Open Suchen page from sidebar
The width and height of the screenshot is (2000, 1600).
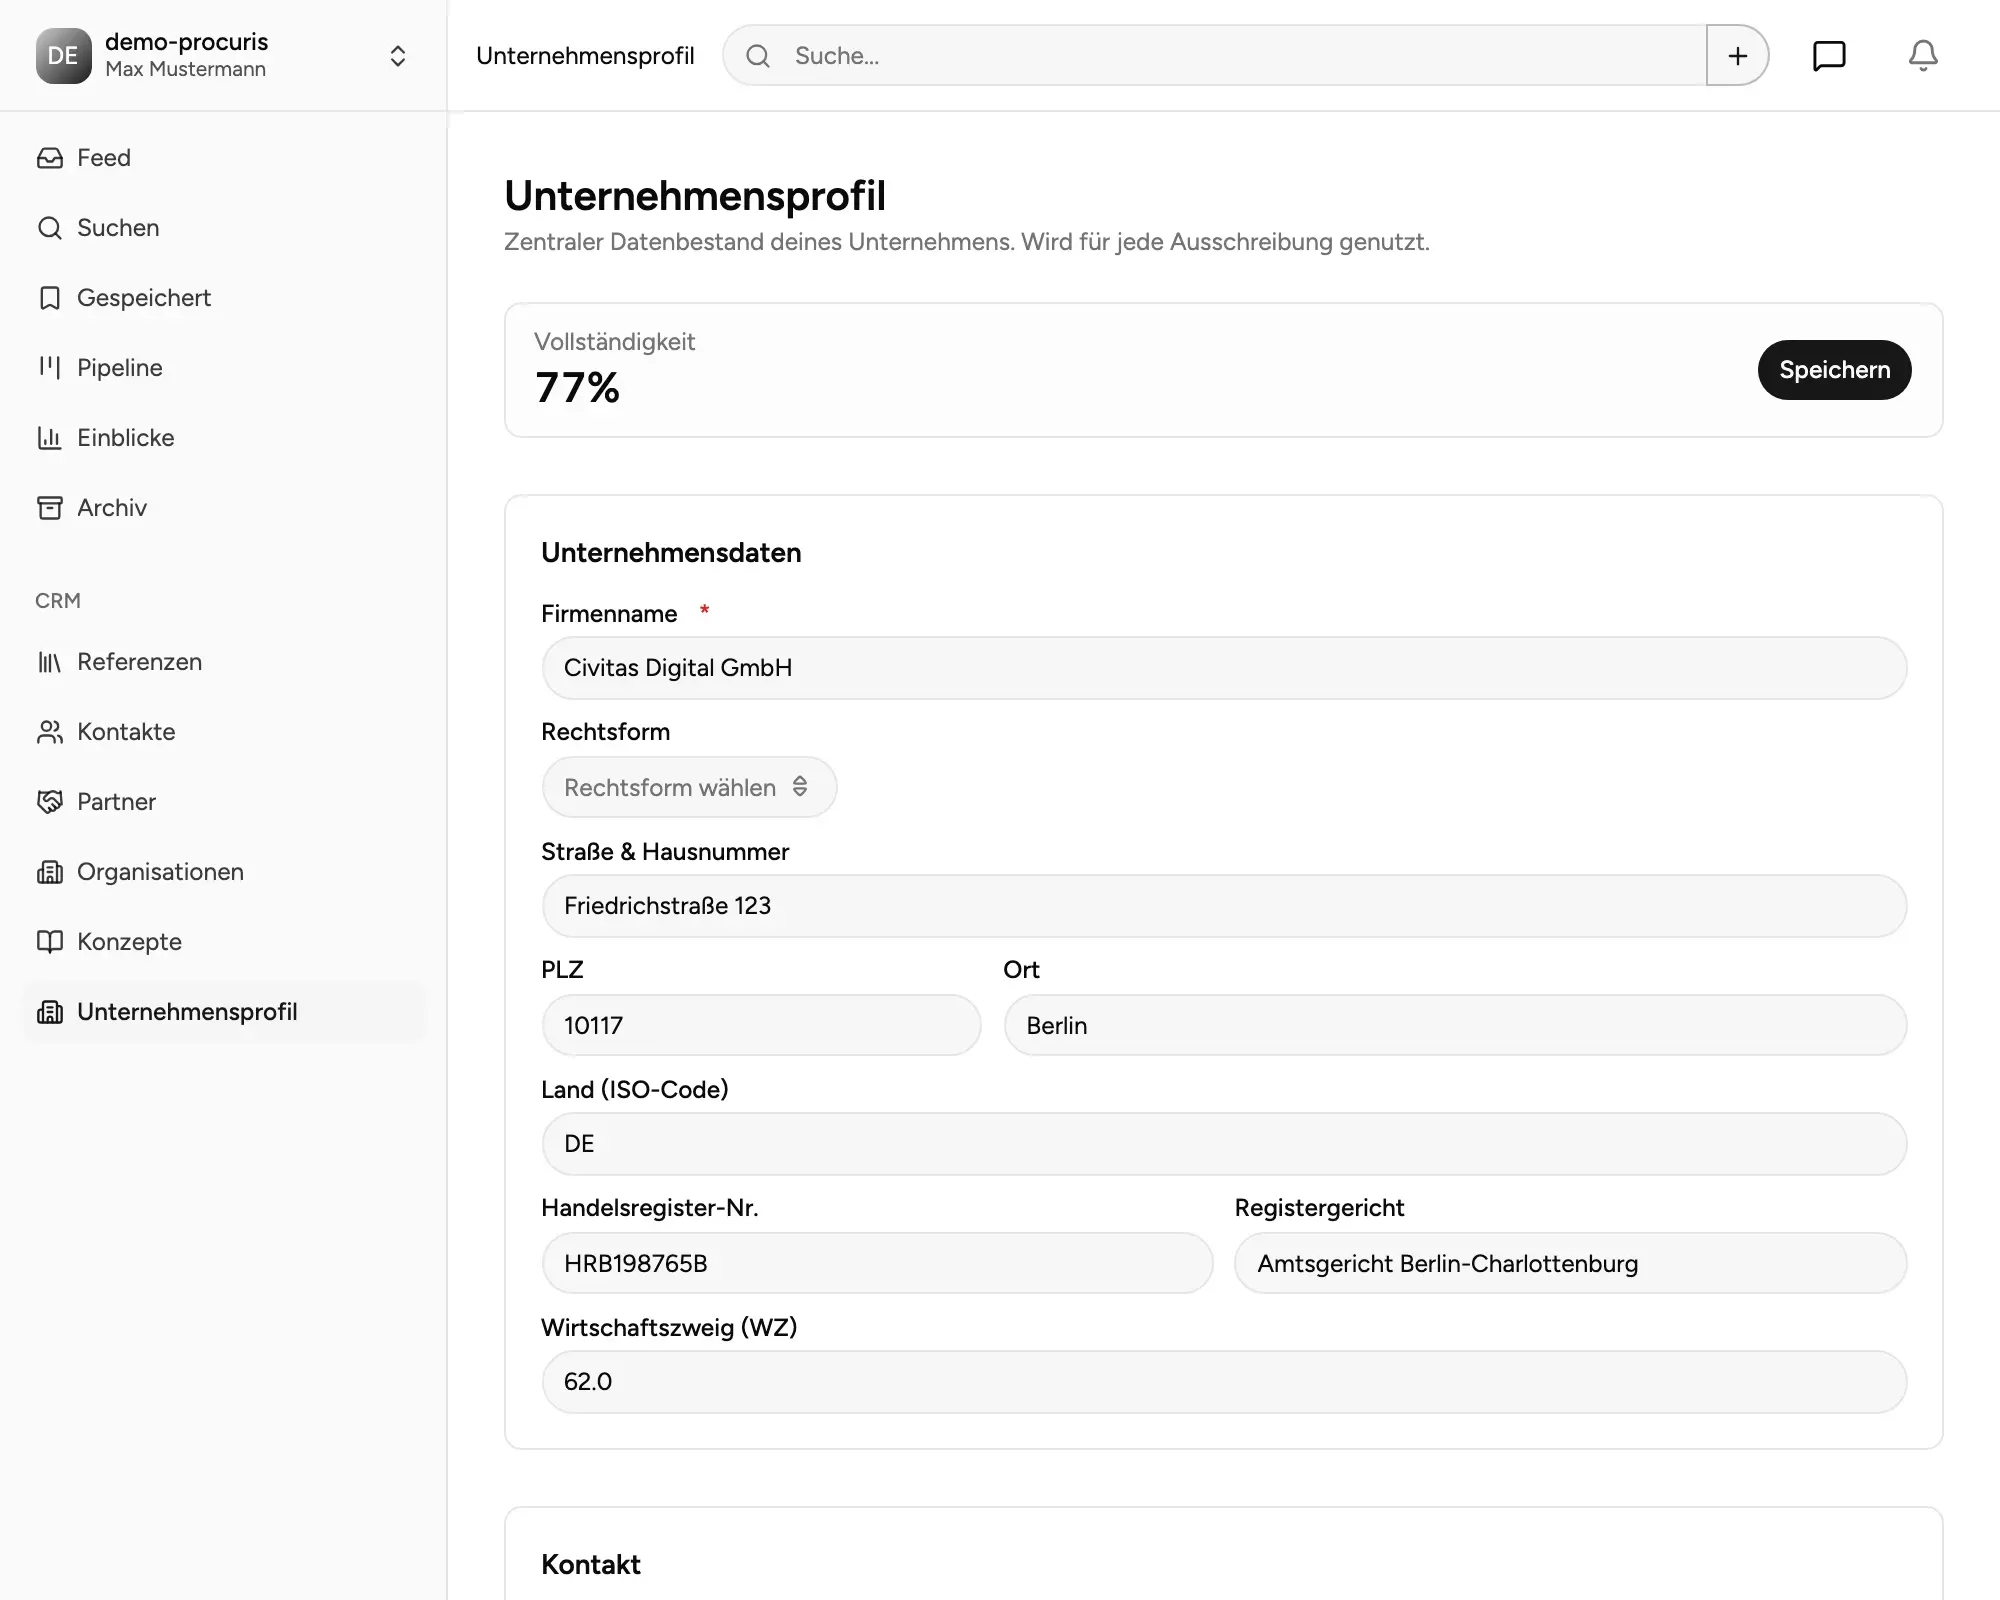[x=224, y=228]
